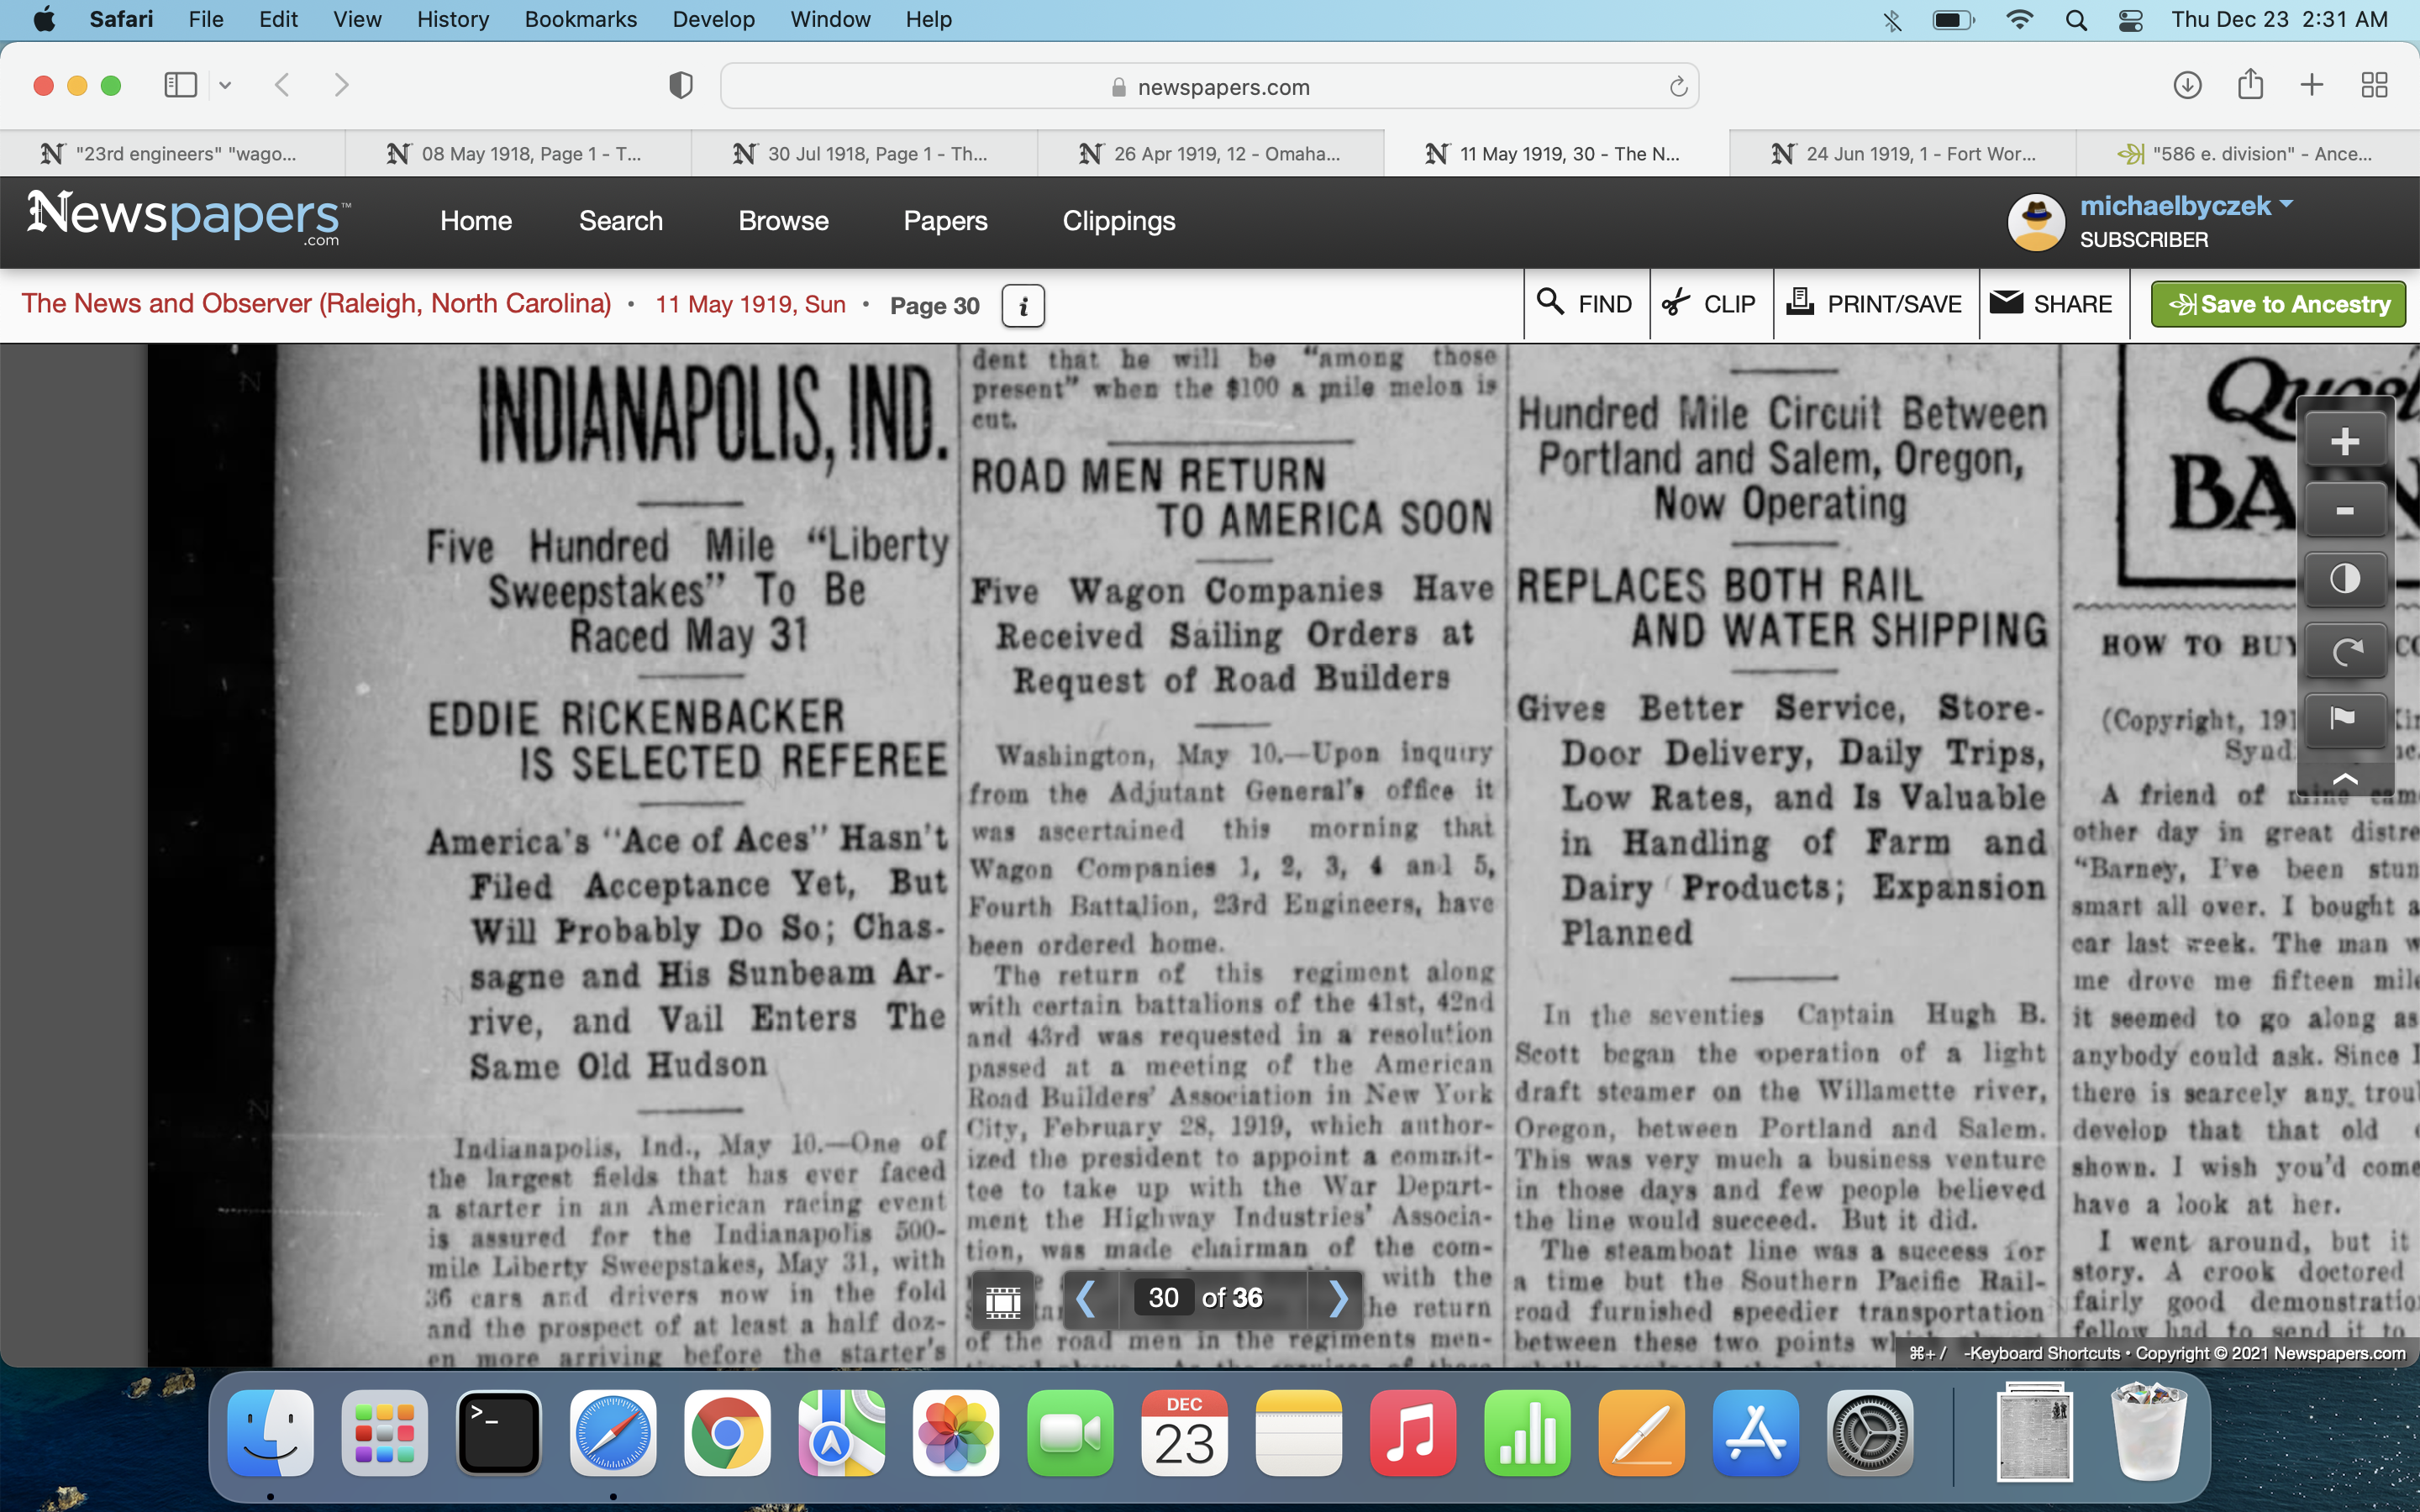
Task: Open the filmstrip page thumbnails
Action: click(1003, 1299)
